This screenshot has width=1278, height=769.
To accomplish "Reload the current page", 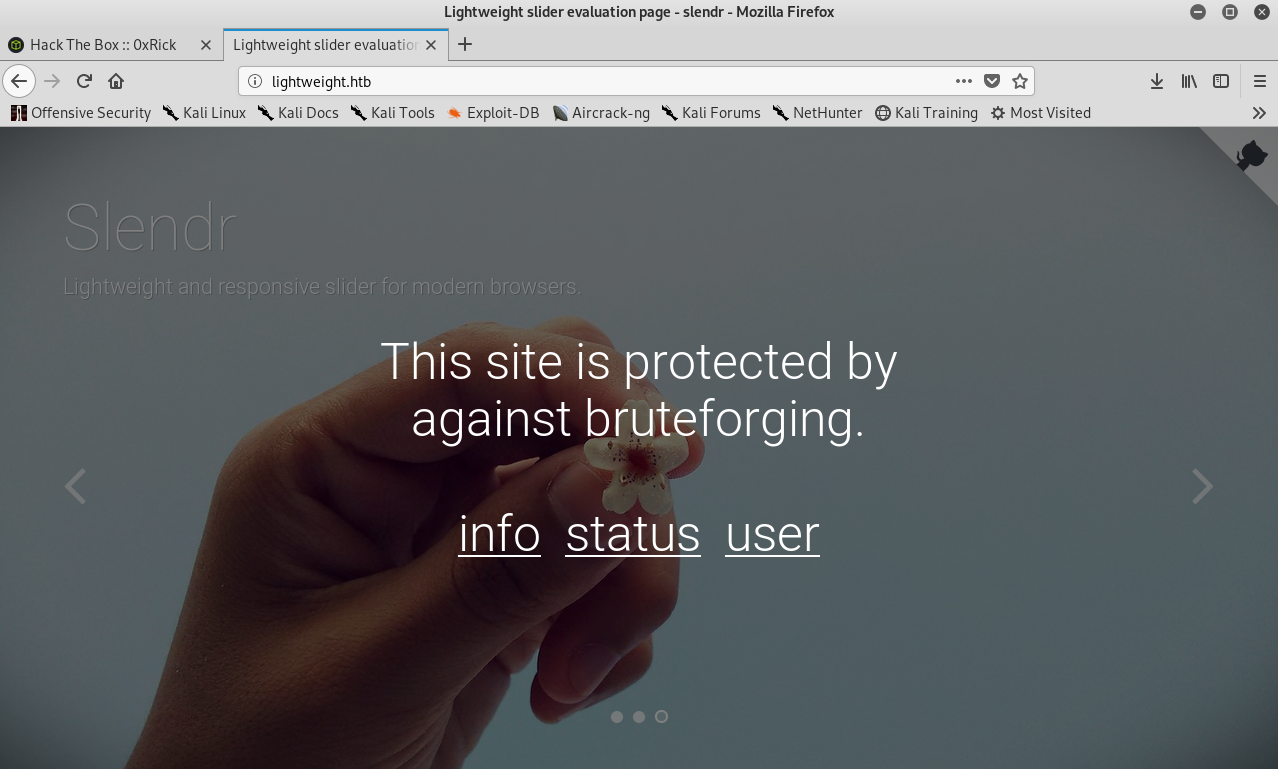I will [85, 81].
